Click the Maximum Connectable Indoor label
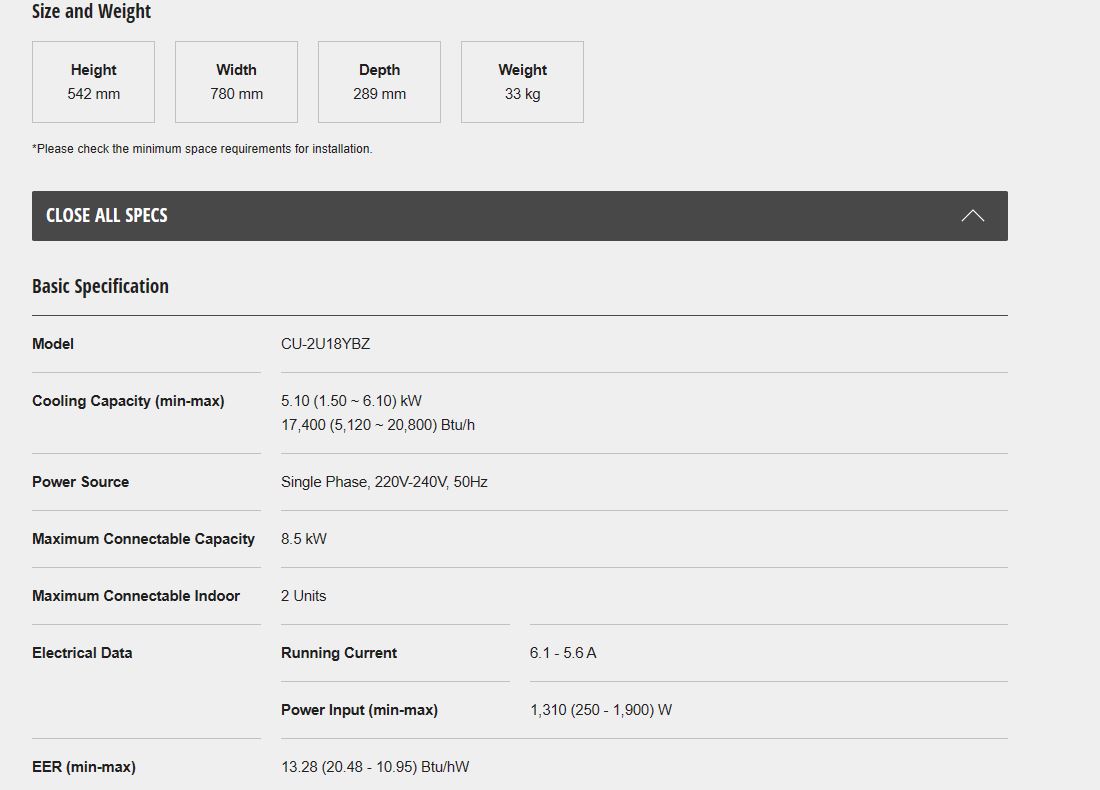 point(136,596)
